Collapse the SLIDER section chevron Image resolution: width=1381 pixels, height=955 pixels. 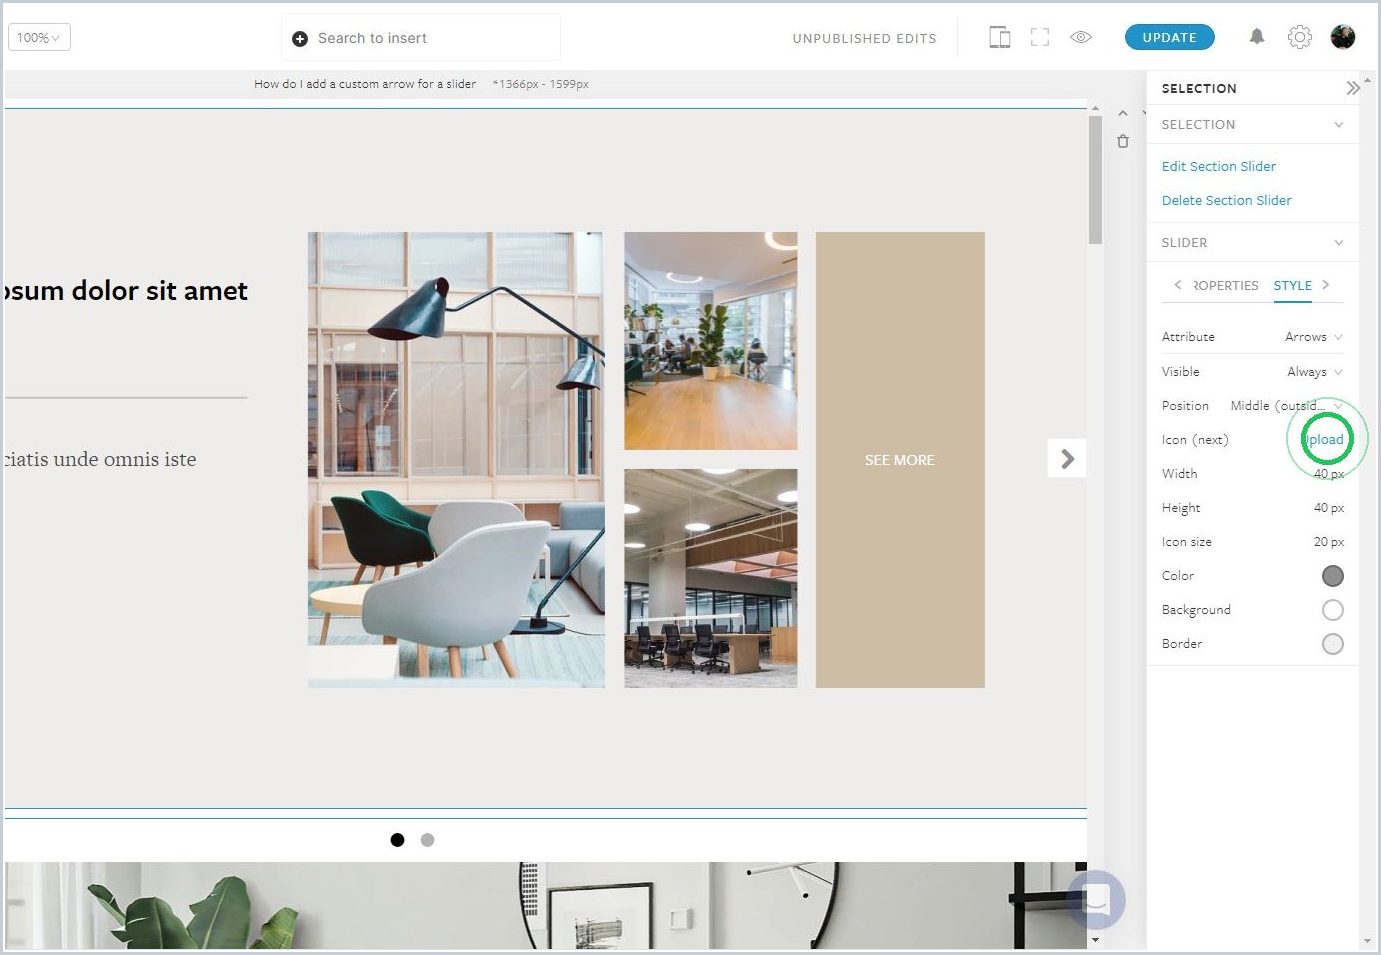(1338, 243)
